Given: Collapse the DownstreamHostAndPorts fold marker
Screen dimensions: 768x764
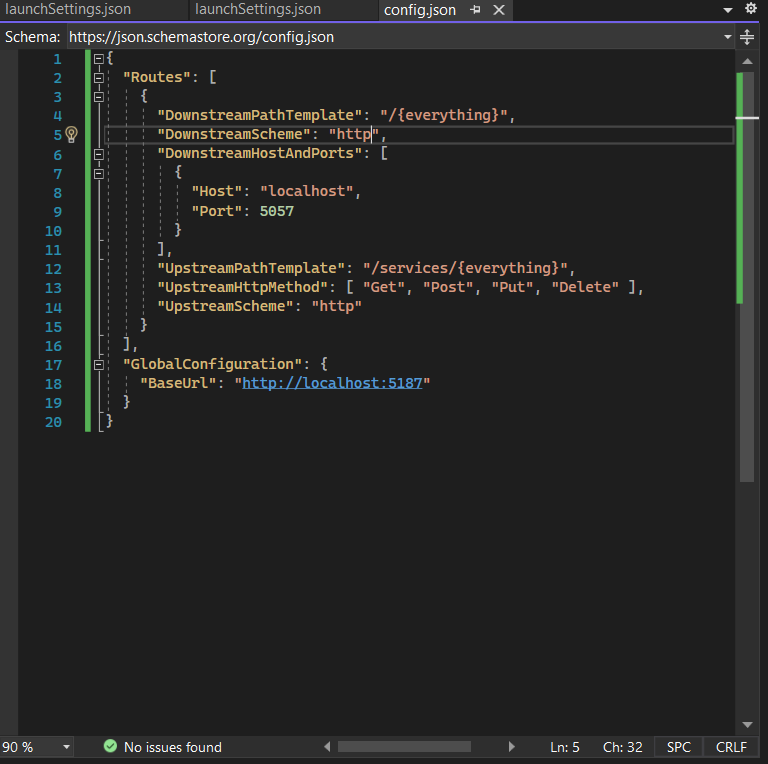Looking at the screenshot, I should [x=99, y=154].
